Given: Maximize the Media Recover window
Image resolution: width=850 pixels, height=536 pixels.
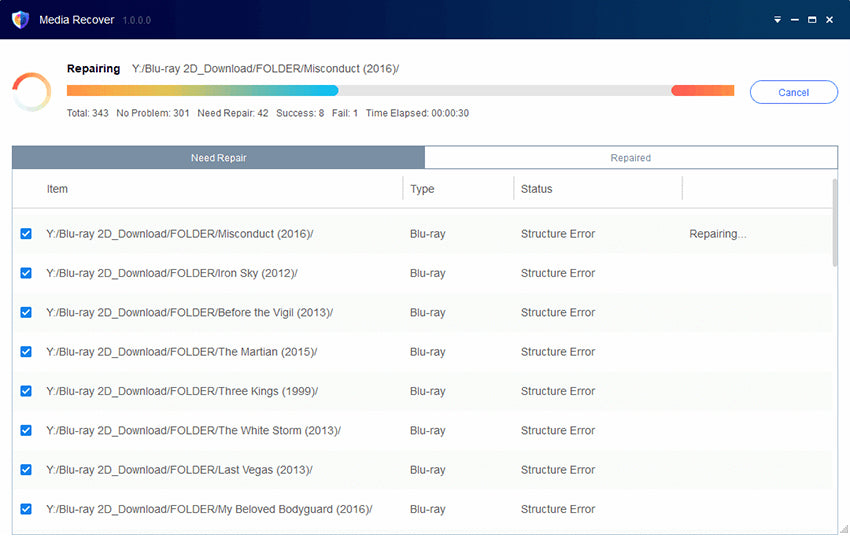Looking at the screenshot, I should pos(812,20).
